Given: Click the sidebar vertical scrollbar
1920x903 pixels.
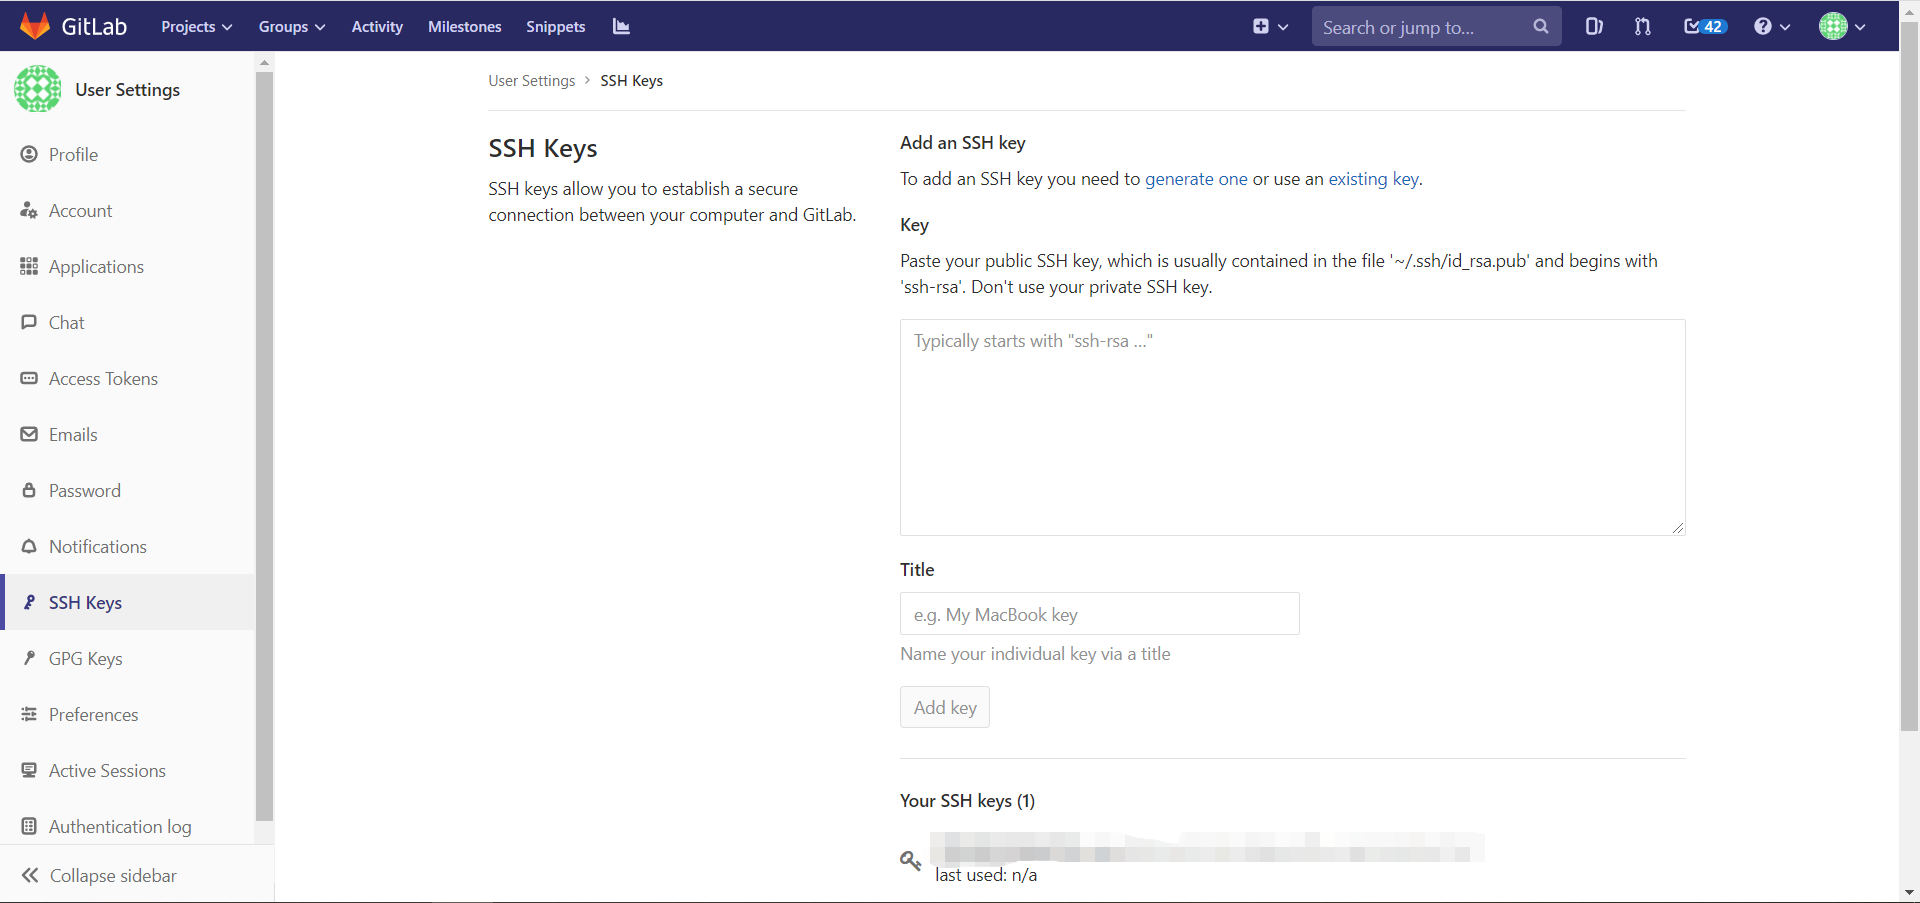Looking at the screenshot, I should [x=264, y=445].
